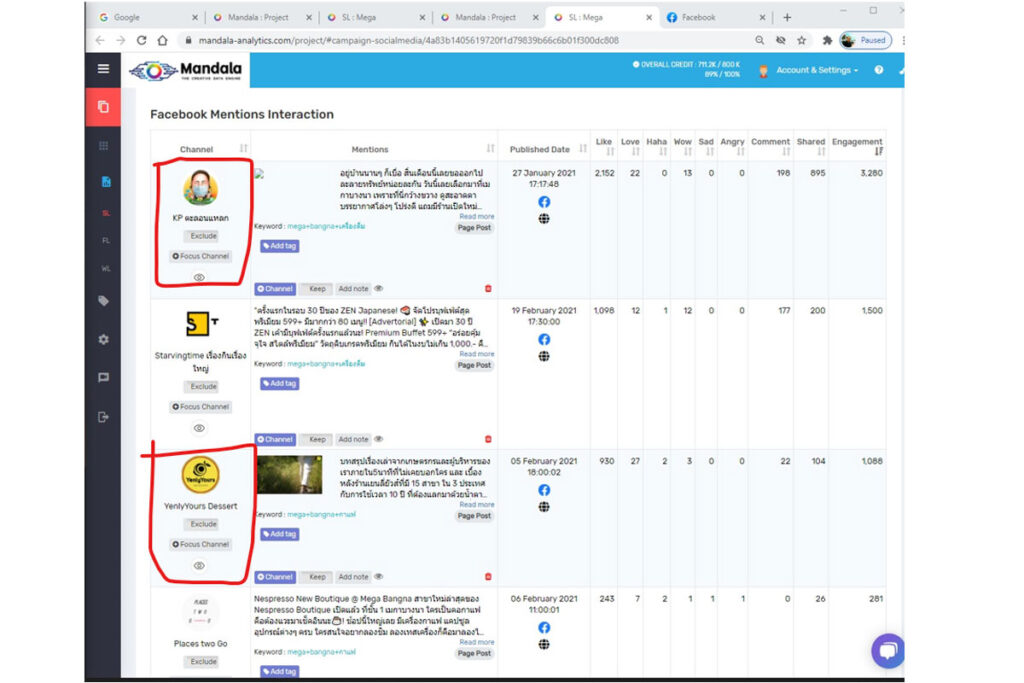
Task: Click Focus Channel under Starvingtime
Action: [200, 407]
